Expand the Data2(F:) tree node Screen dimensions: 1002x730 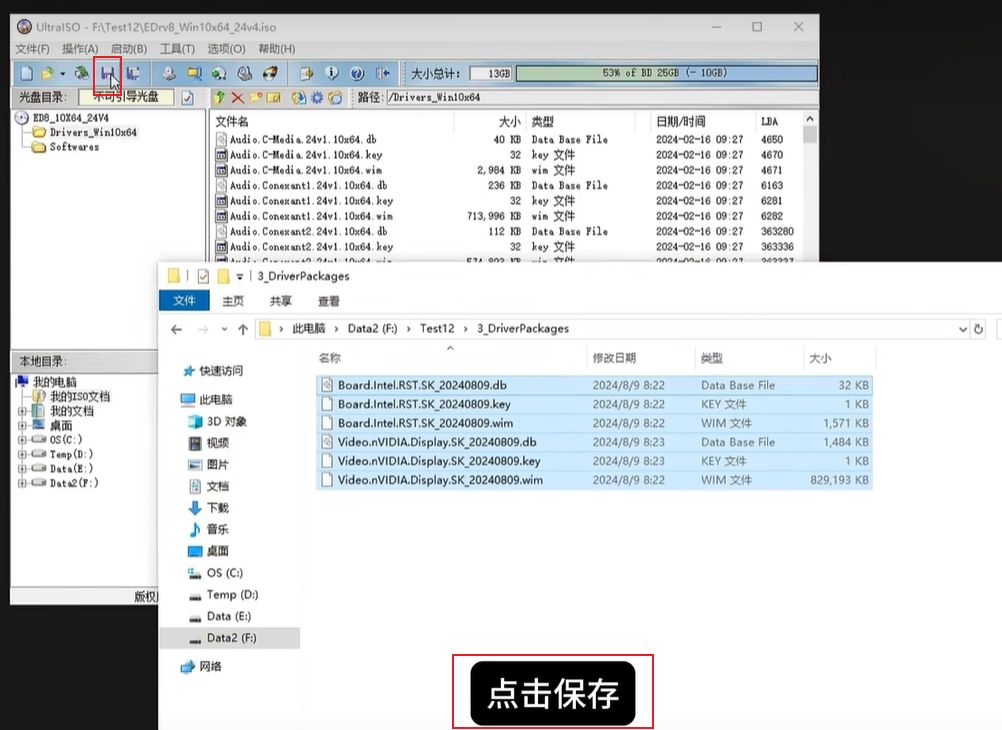(22, 483)
